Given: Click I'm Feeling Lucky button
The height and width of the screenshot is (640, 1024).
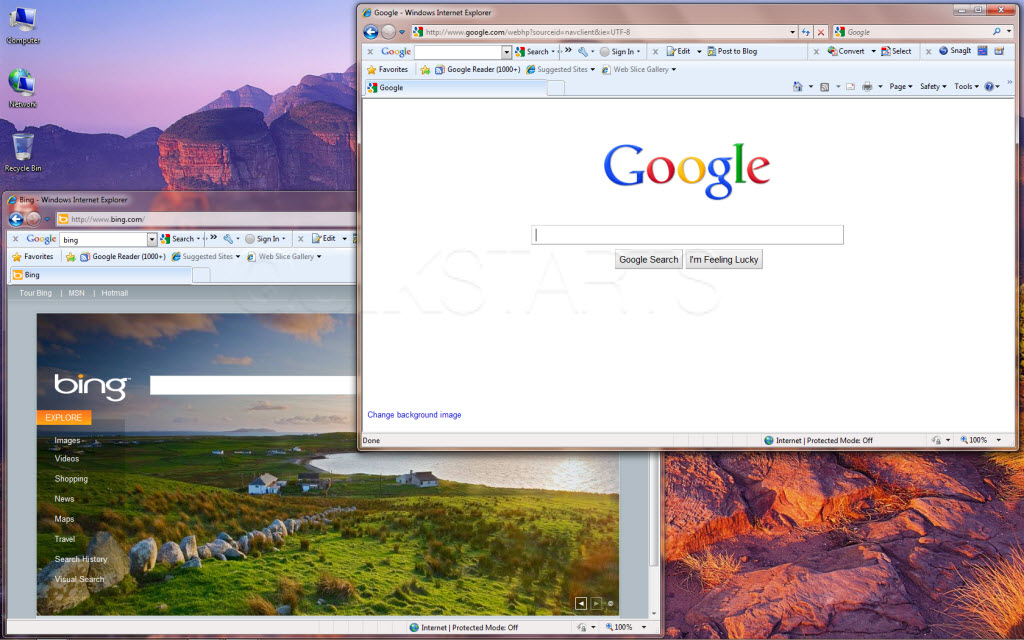Looking at the screenshot, I should tap(724, 259).
